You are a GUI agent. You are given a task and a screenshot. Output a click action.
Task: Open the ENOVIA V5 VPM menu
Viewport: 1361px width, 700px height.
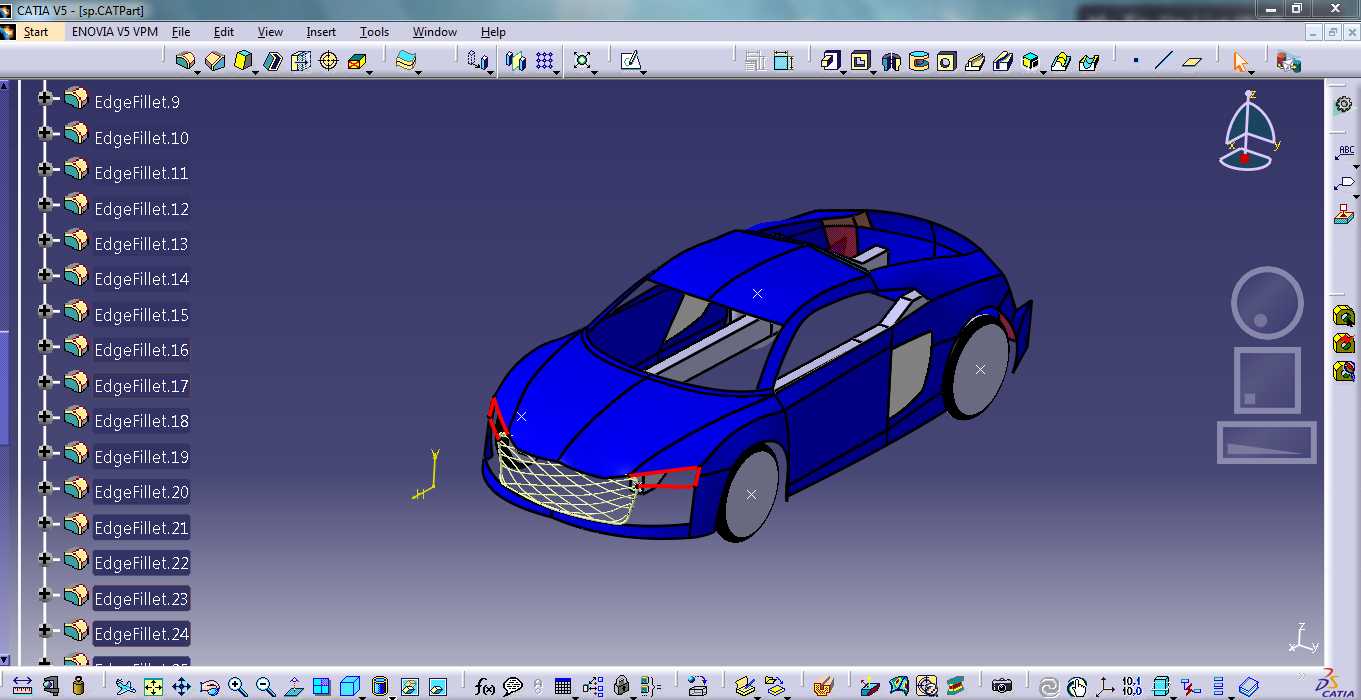tap(115, 32)
